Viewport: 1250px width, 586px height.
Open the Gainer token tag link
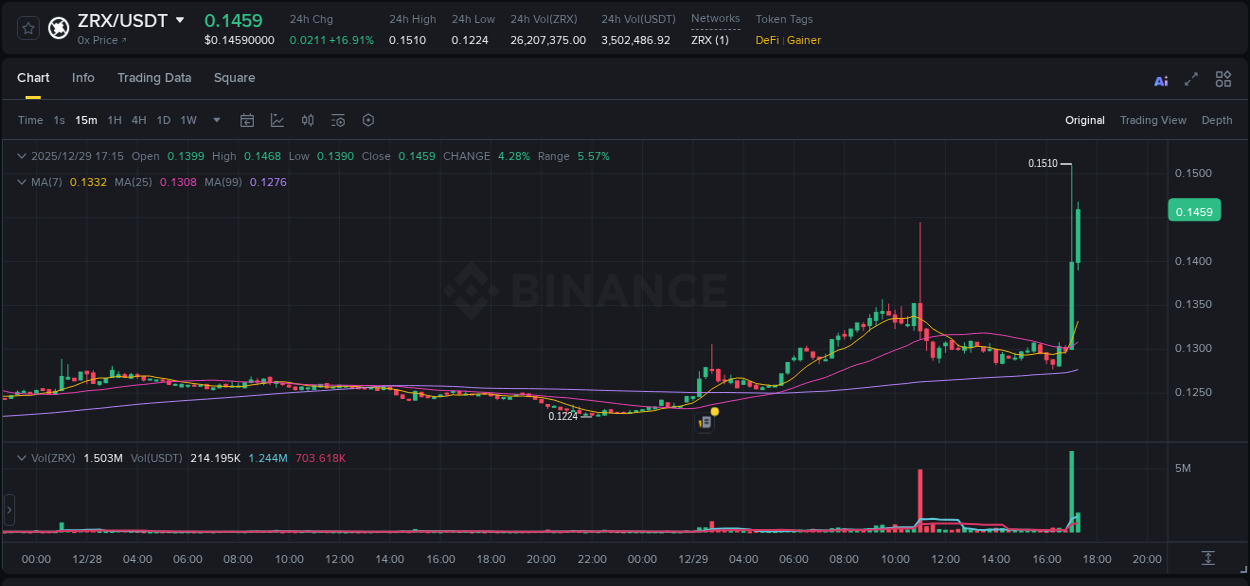tap(803, 40)
